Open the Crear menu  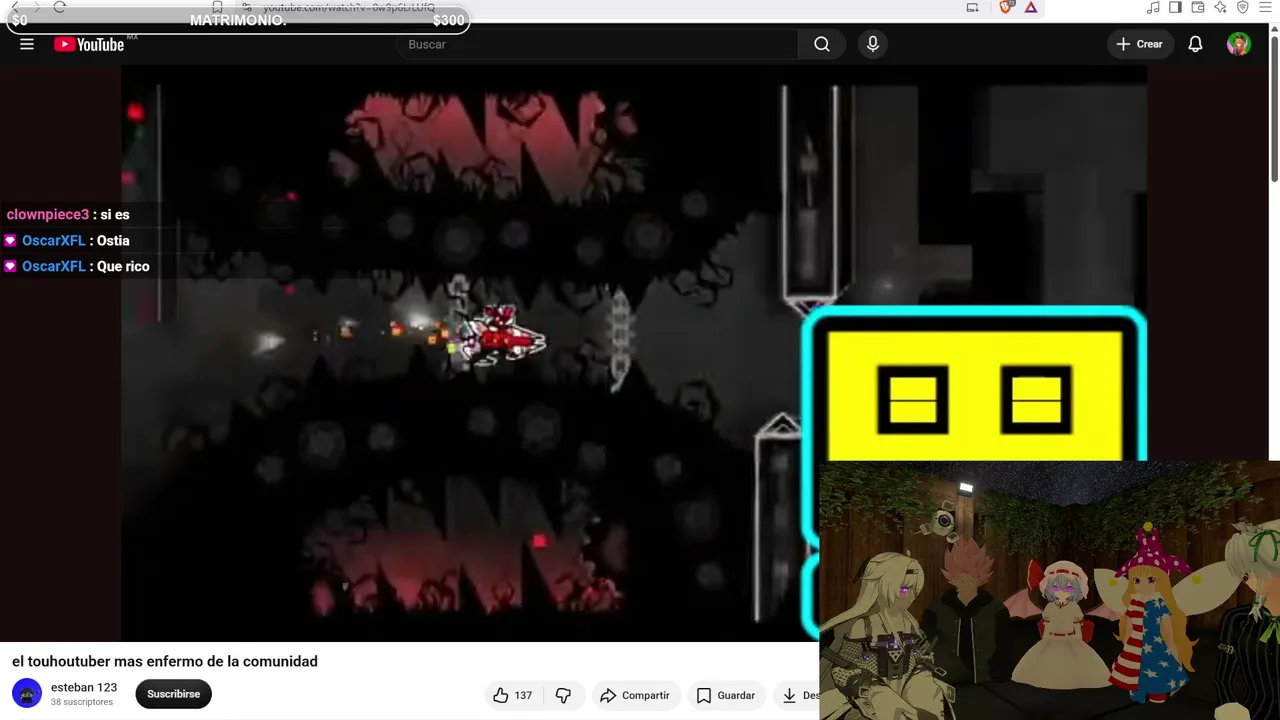pyautogui.click(x=1140, y=44)
